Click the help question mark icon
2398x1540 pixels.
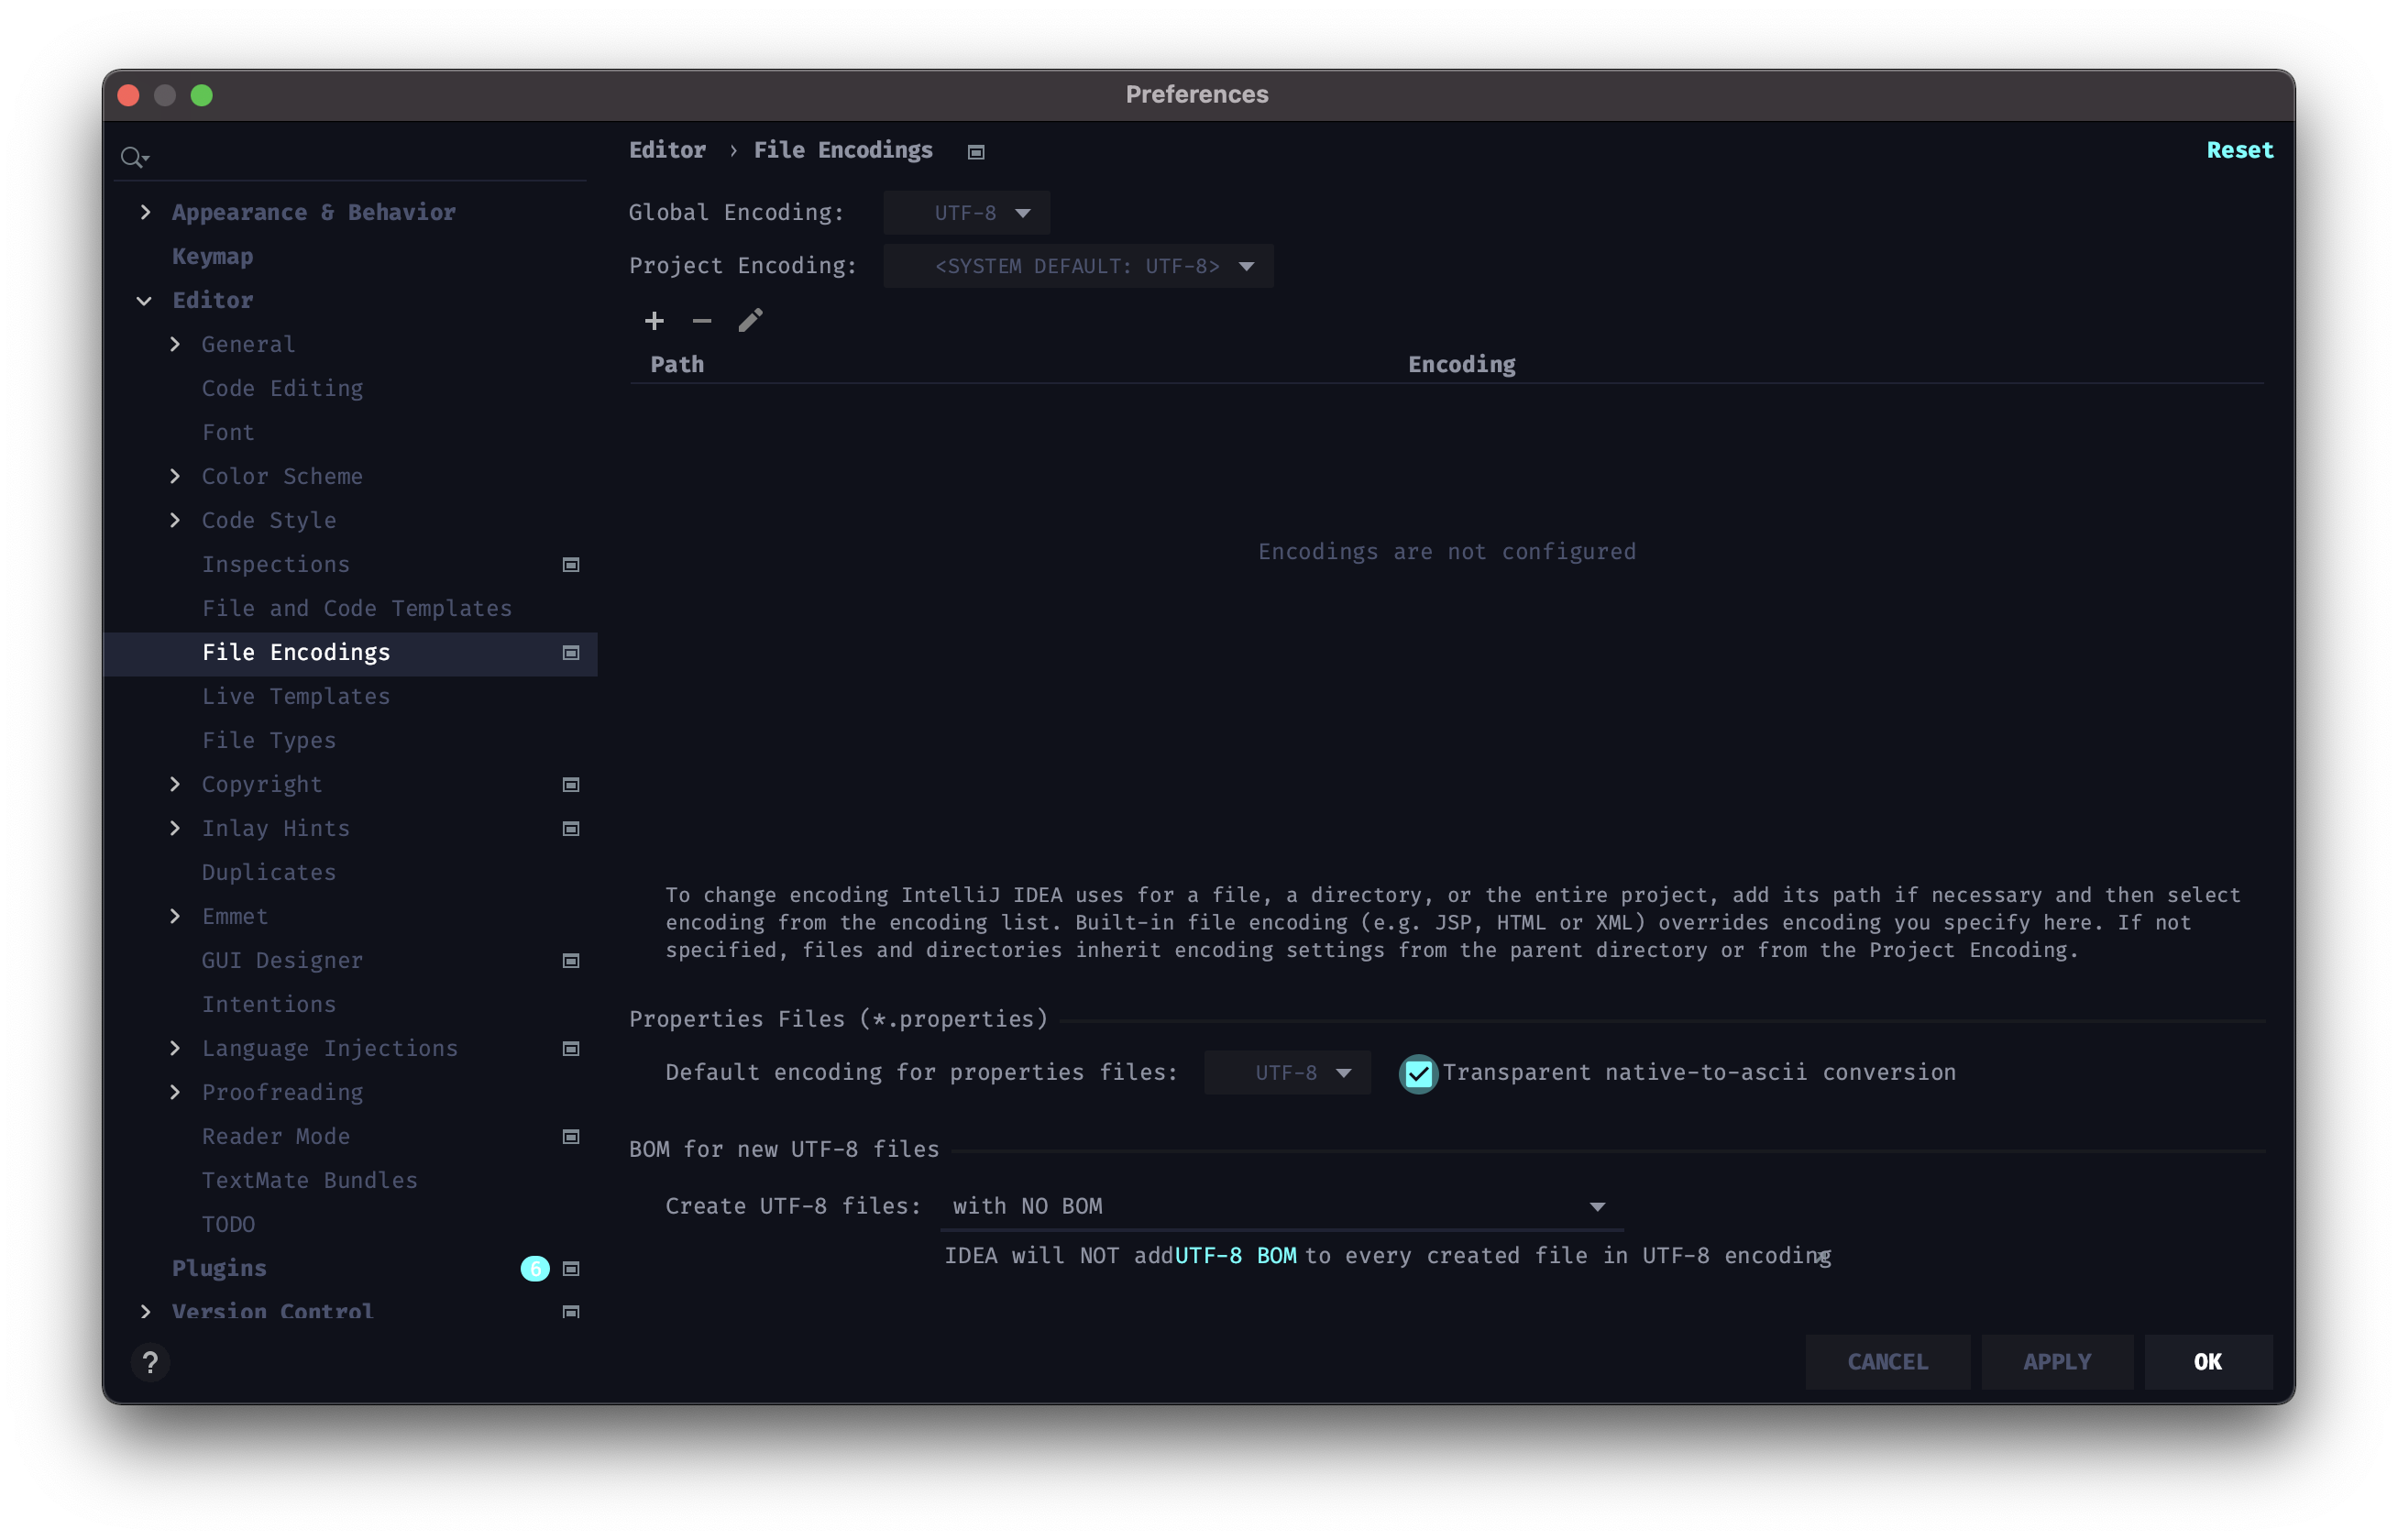(x=150, y=1362)
